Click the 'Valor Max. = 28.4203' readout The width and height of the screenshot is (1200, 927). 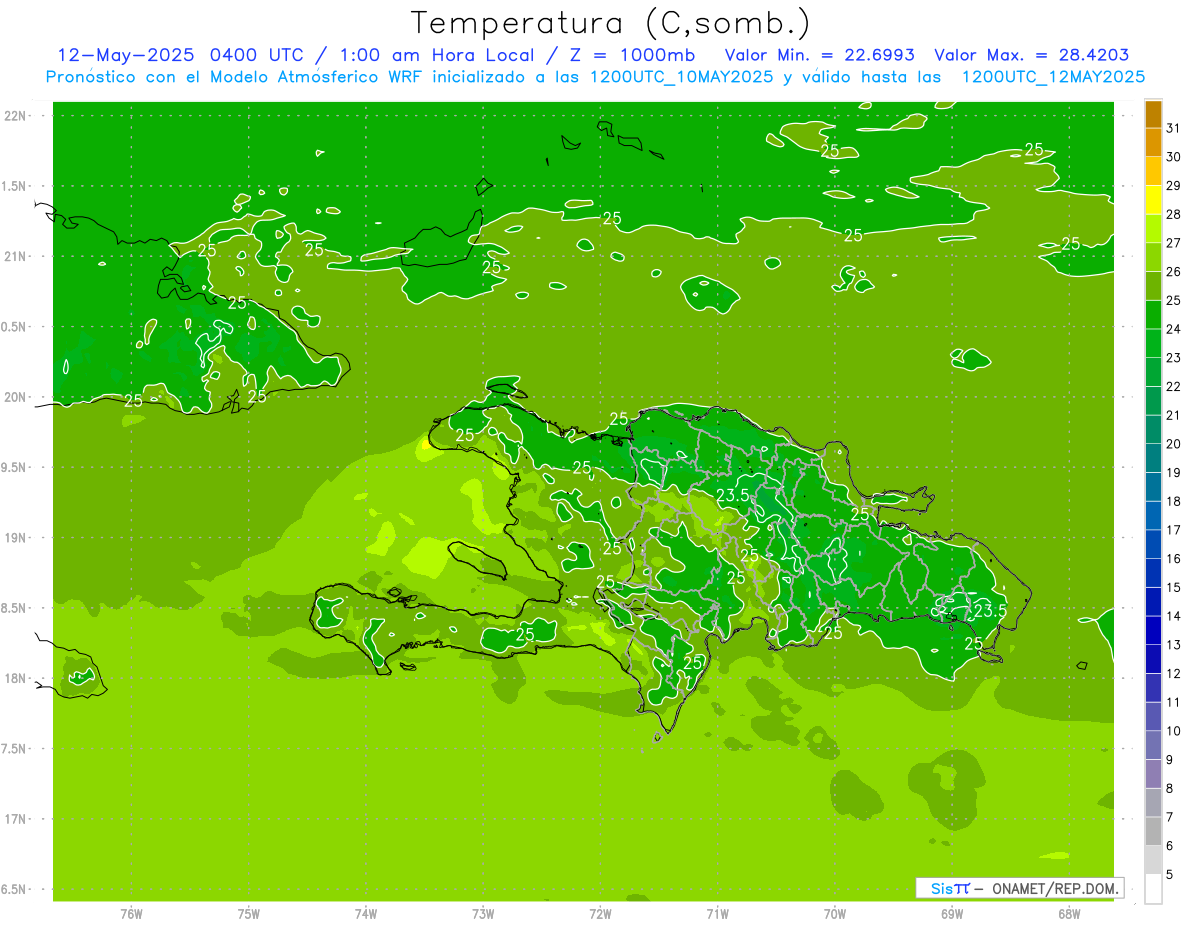tap(1032, 55)
